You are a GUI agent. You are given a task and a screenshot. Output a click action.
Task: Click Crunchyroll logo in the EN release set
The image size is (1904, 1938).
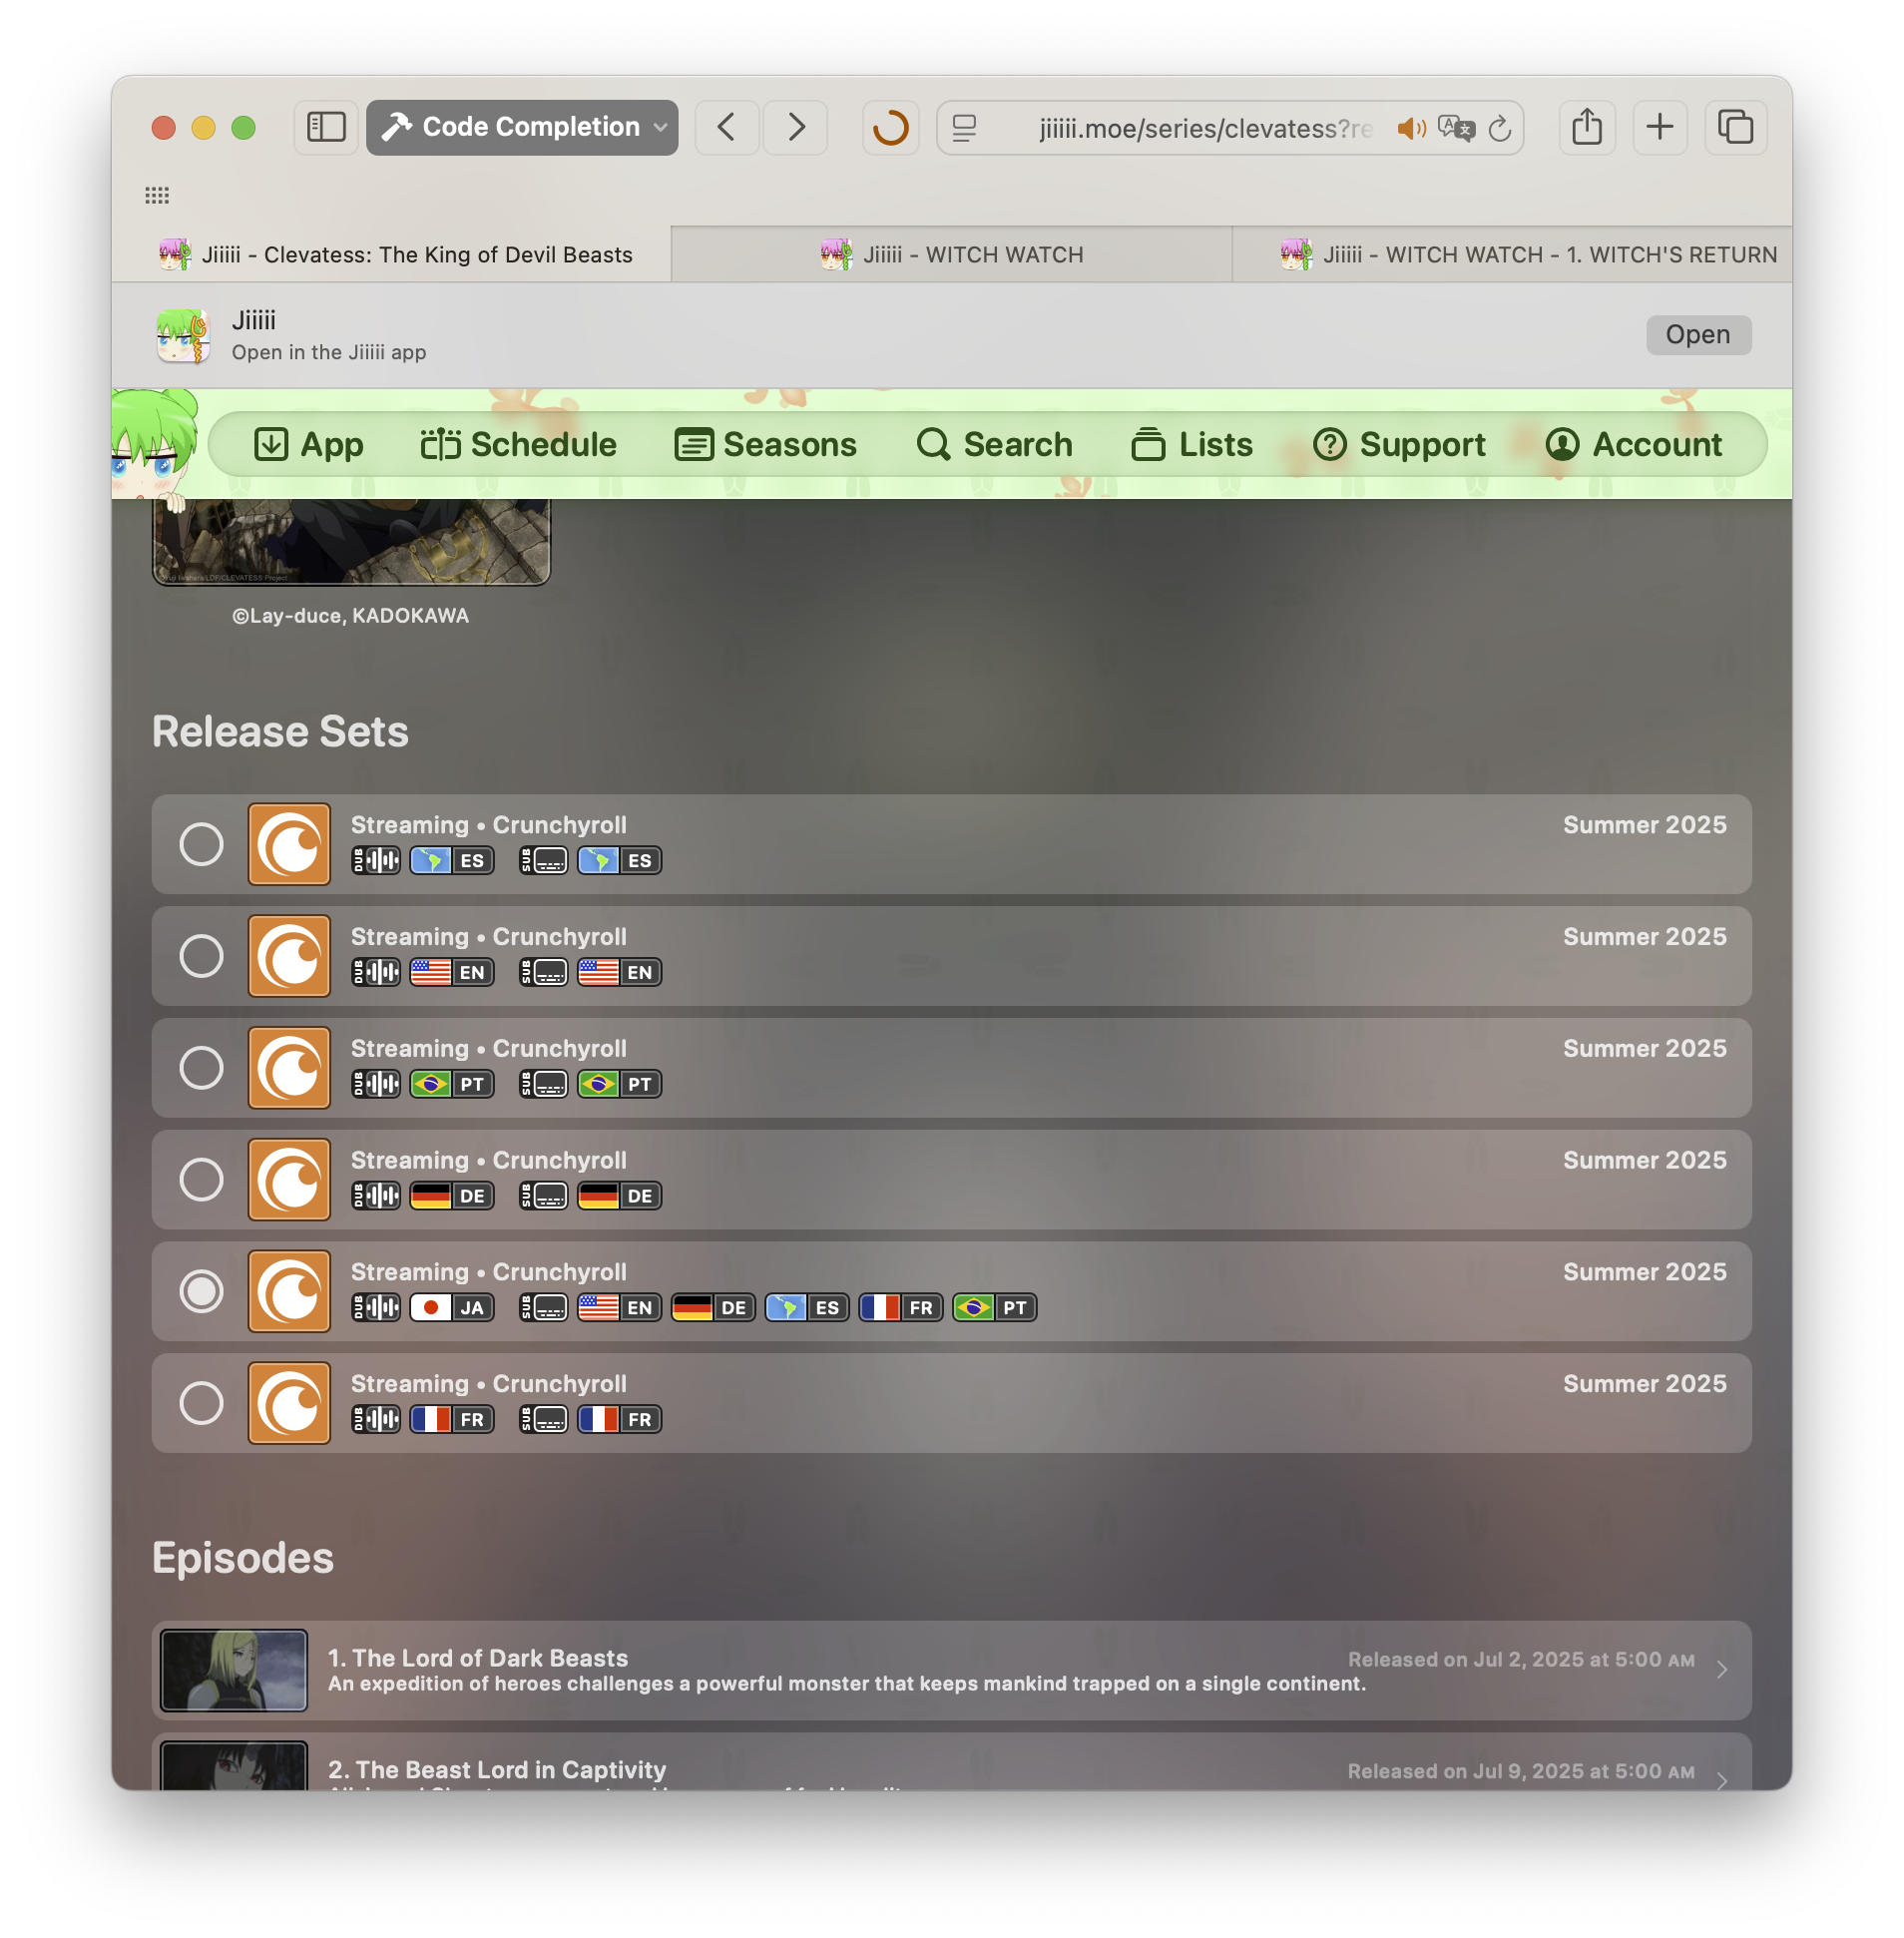pos(289,956)
